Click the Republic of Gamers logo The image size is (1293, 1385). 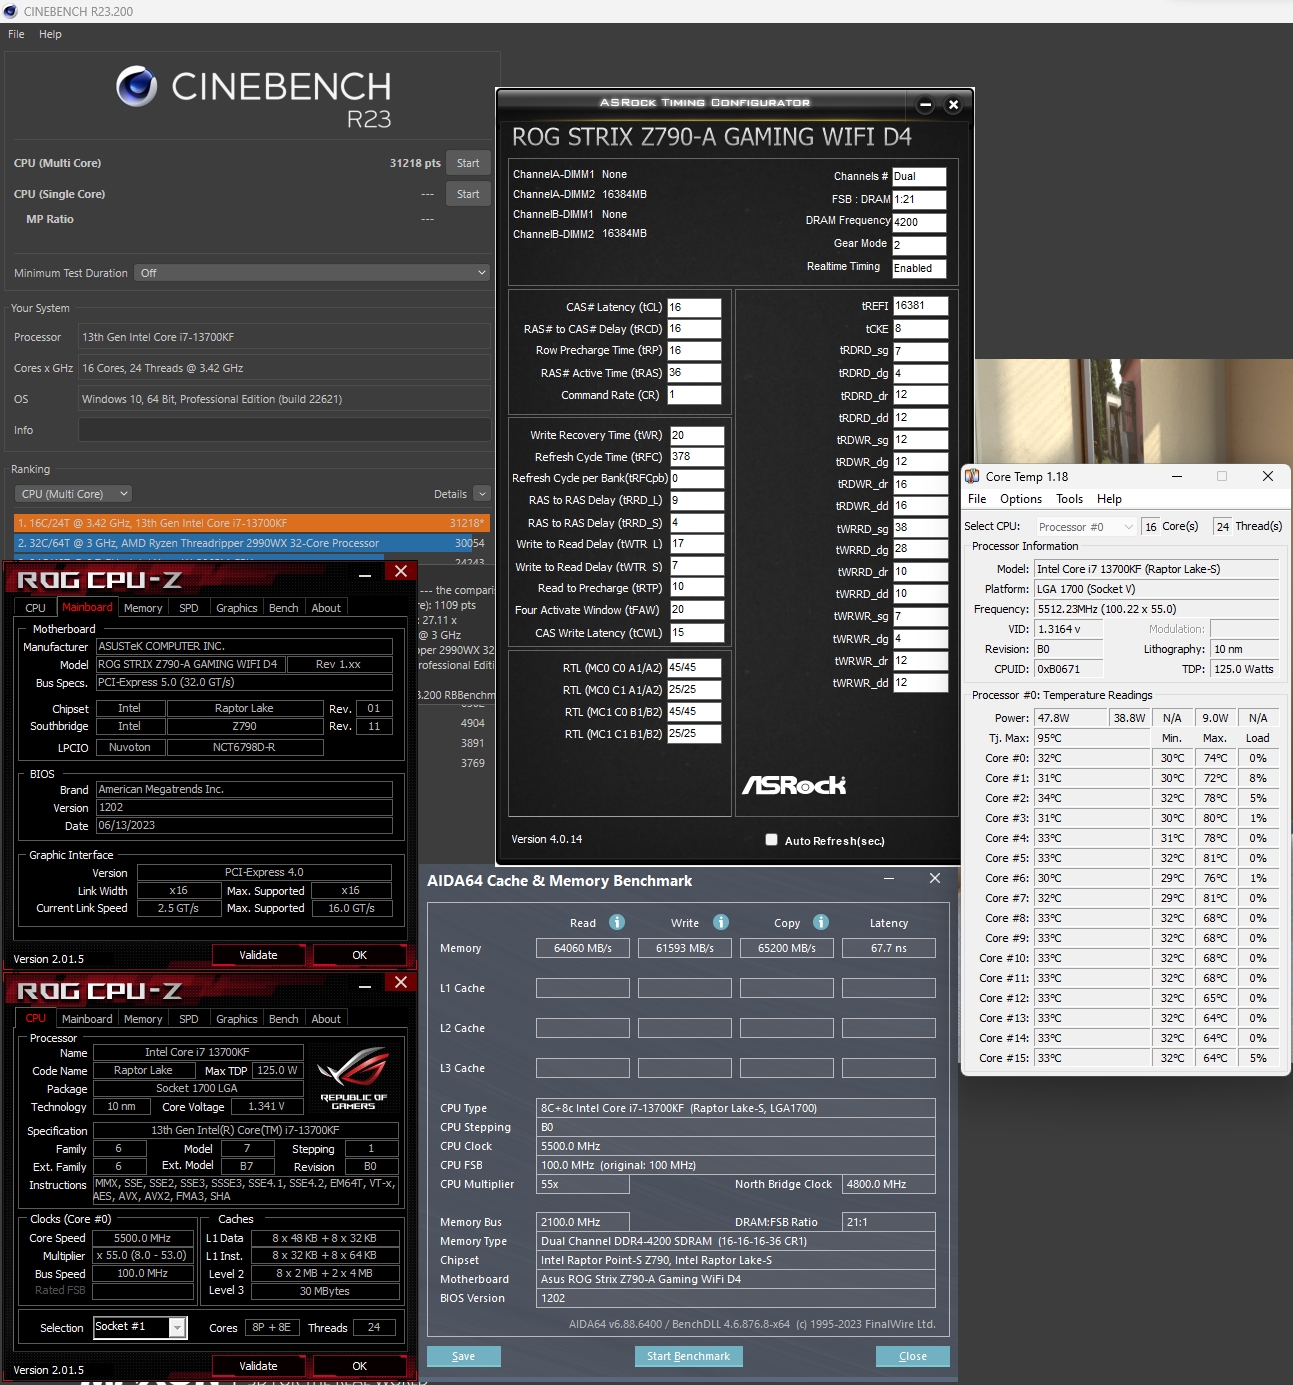click(x=353, y=1078)
